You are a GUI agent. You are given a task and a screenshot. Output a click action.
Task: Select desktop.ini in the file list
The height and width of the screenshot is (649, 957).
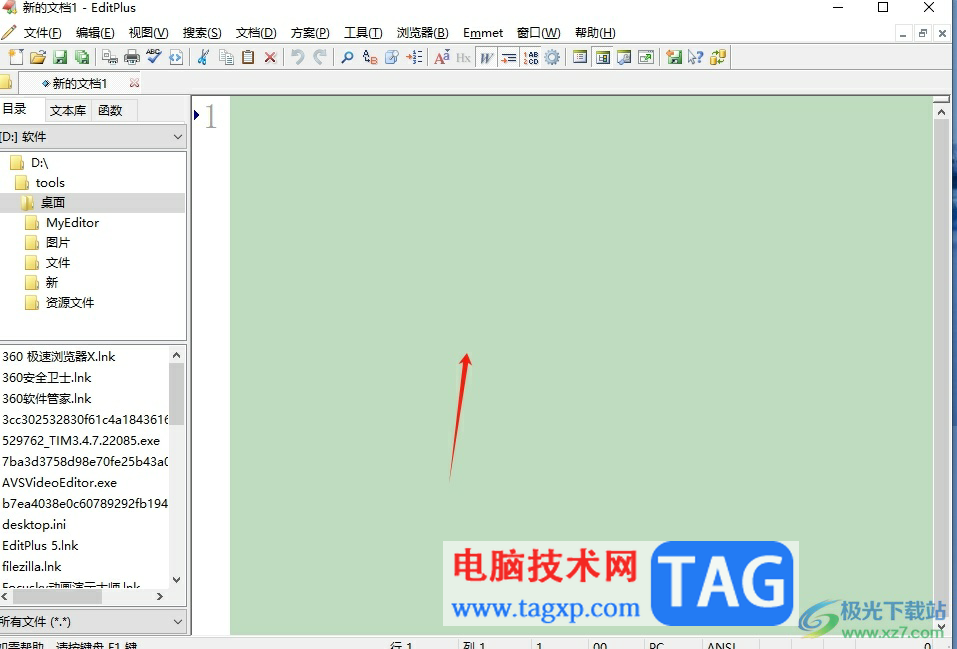(x=34, y=524)
